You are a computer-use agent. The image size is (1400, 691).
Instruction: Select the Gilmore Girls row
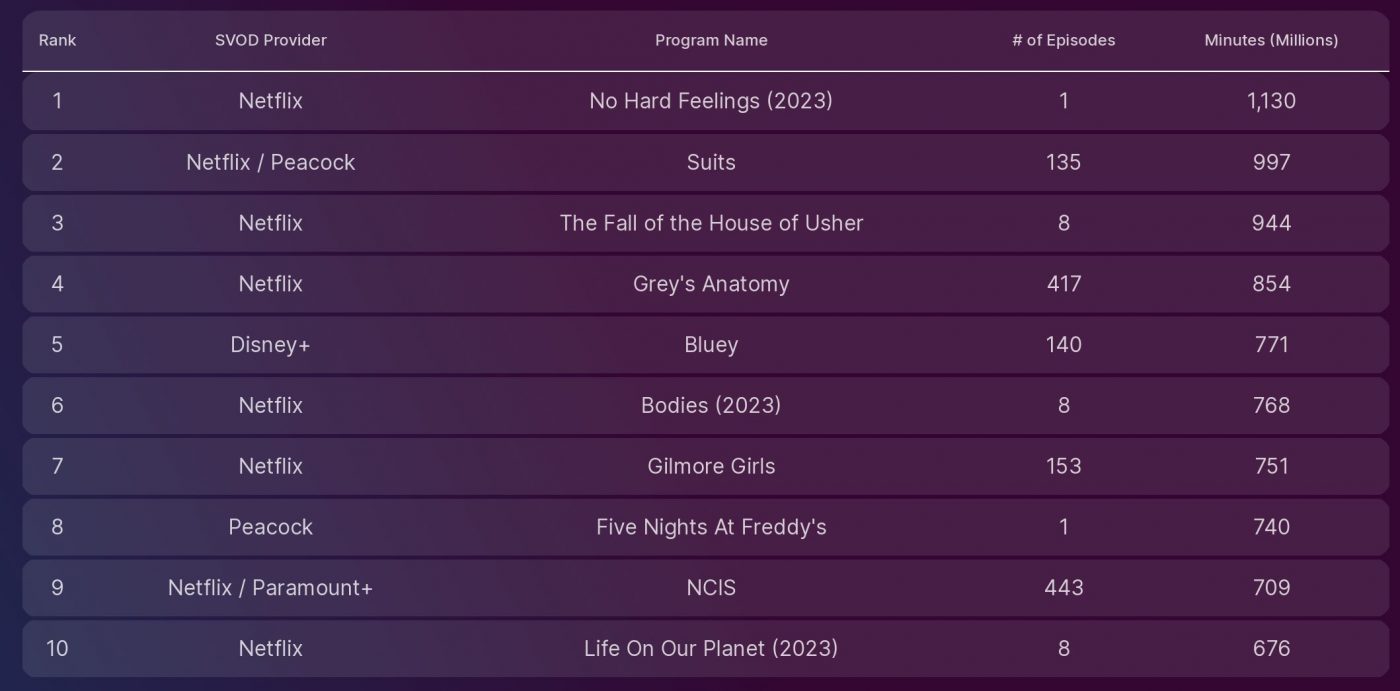click(x=706, y=466)
